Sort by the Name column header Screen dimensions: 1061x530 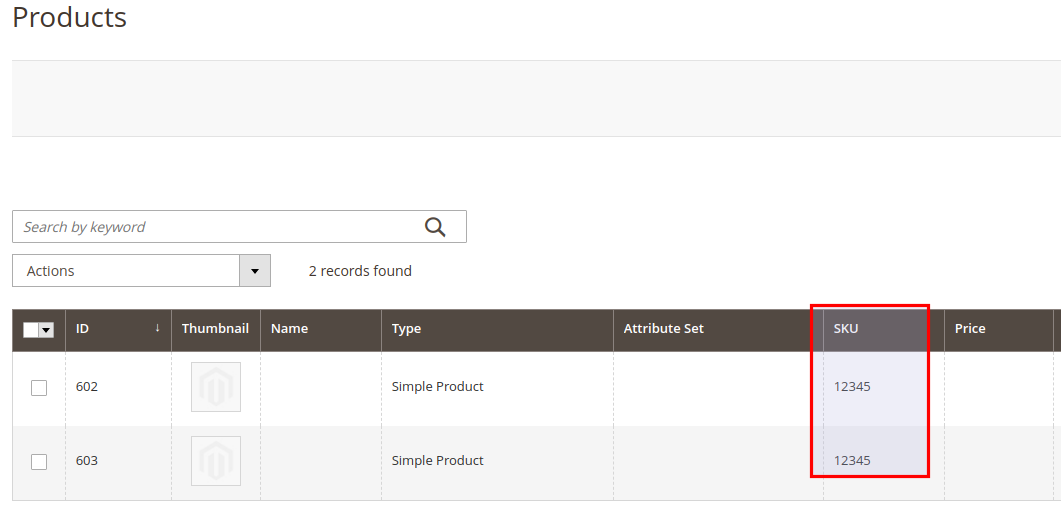coord(289,328)
